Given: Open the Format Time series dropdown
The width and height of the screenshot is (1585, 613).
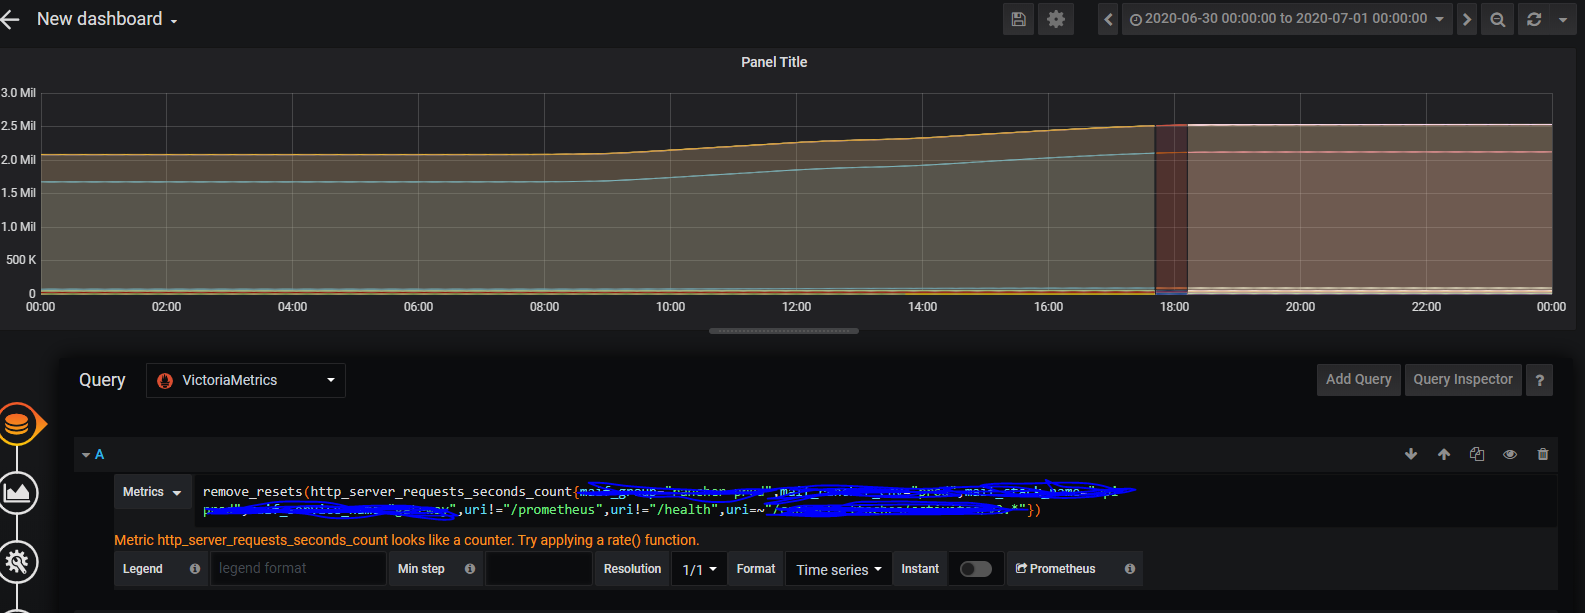Looking at the screenshot, I should point(839,569).
